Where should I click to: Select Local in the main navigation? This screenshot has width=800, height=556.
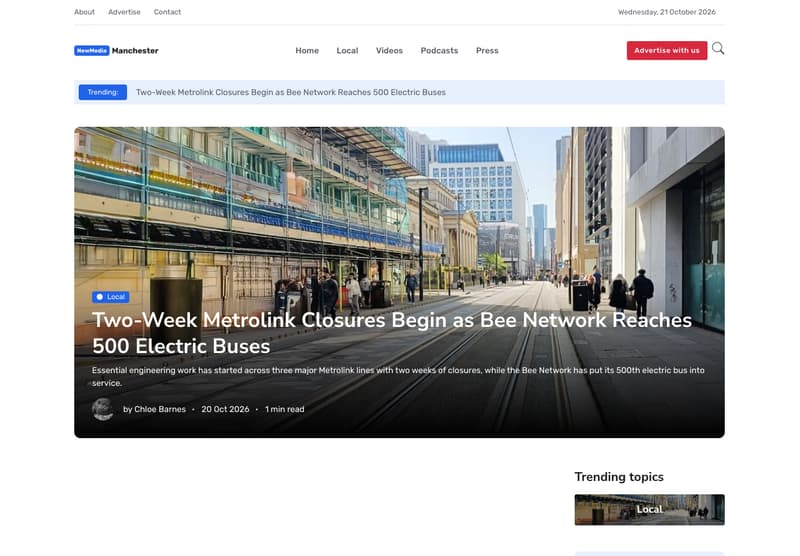click(x=347, y=50)
